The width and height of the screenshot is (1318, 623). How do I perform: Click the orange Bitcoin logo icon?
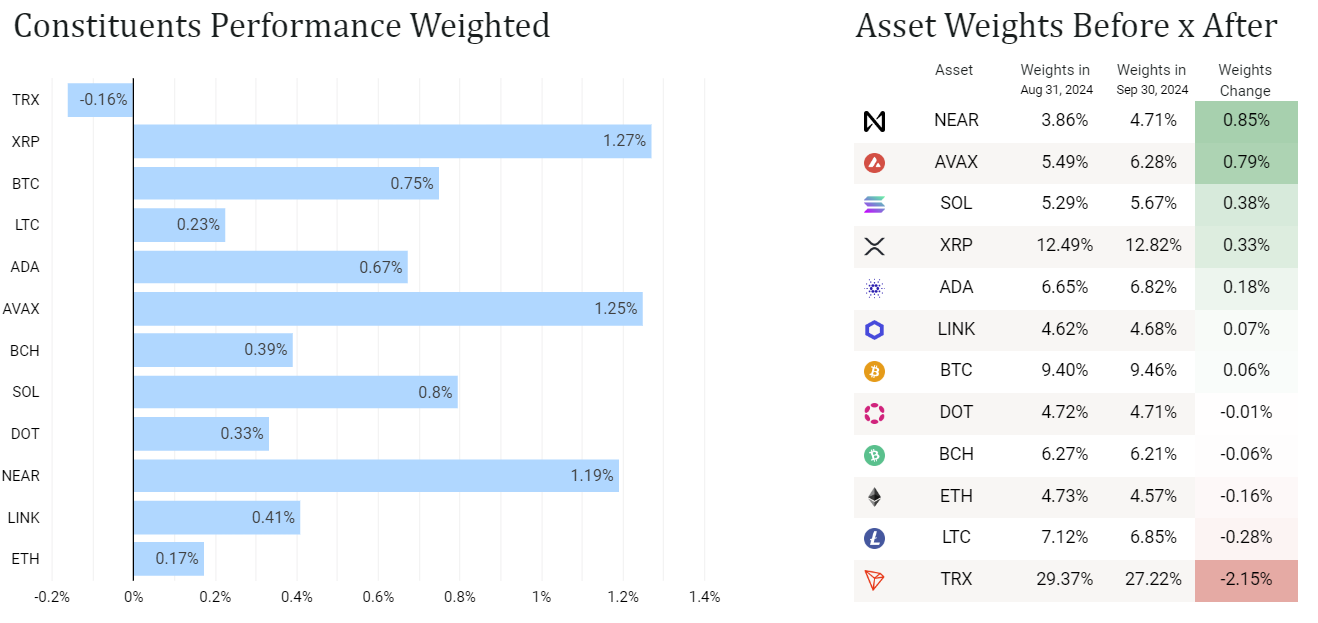pos(874,371)
